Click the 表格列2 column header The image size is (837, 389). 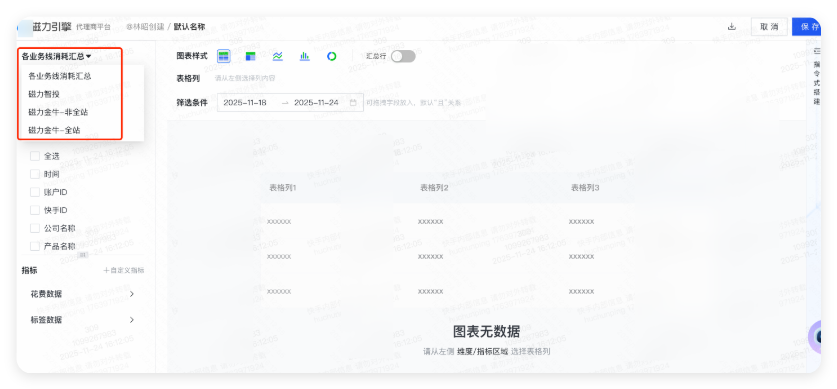coord(434,188)
